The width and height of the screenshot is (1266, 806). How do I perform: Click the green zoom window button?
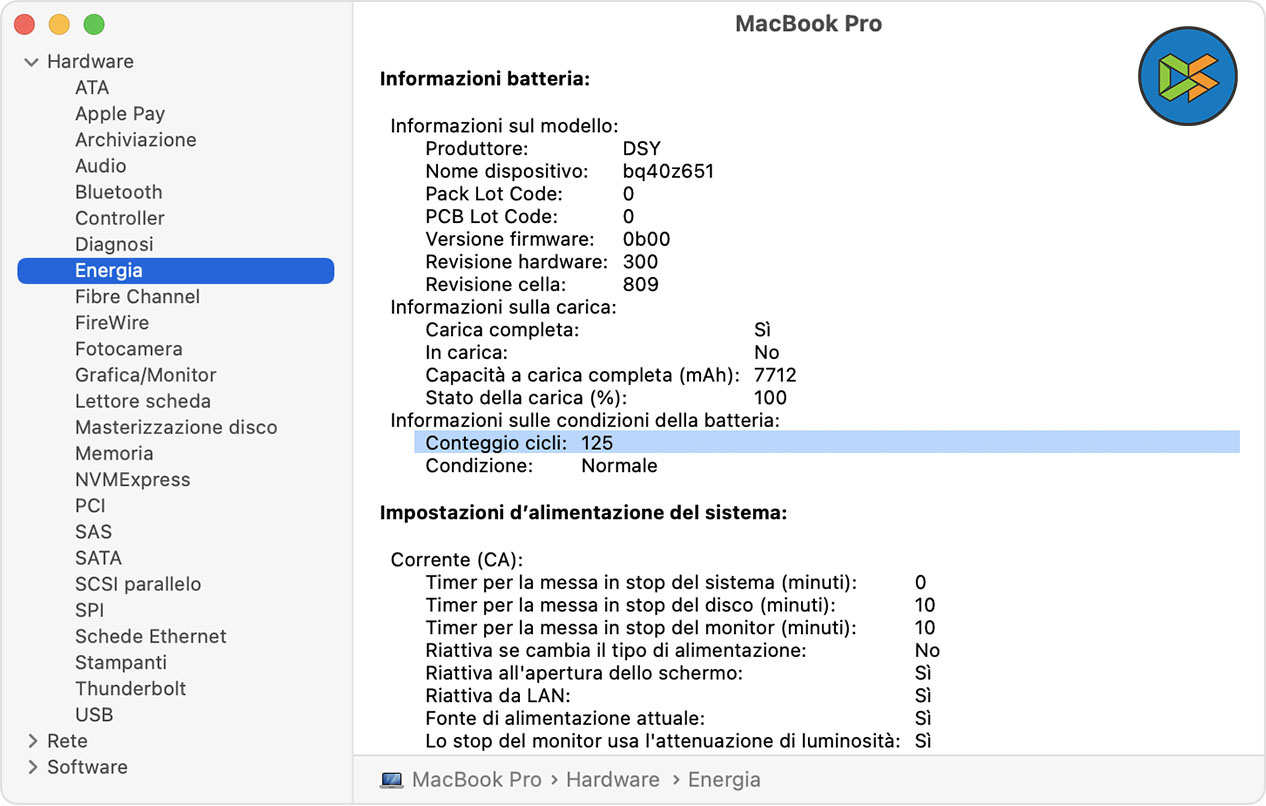click(94, 24)
